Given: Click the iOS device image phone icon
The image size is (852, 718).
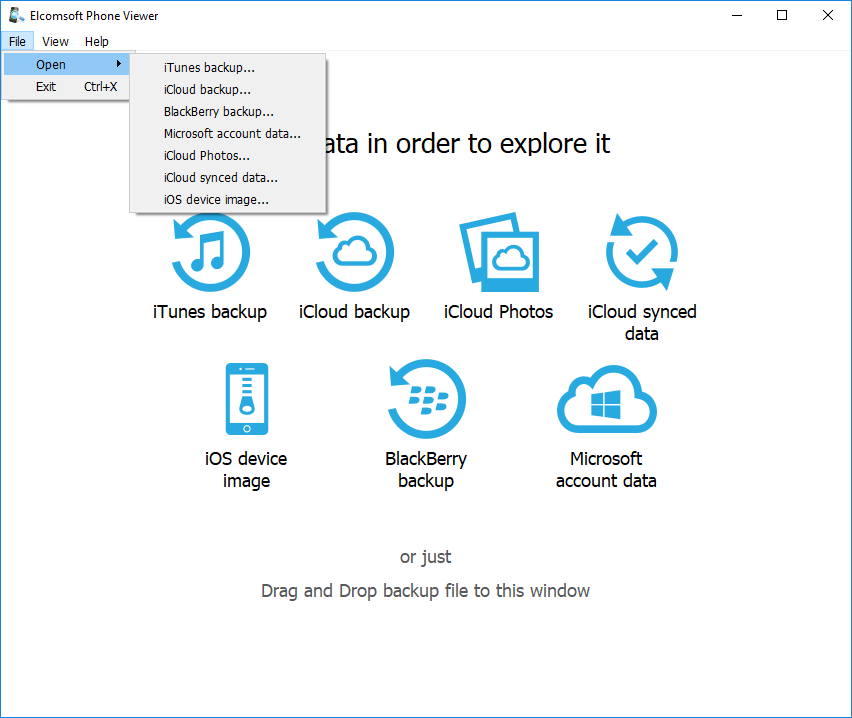Looking at the screenshot, I should [247, 399].
